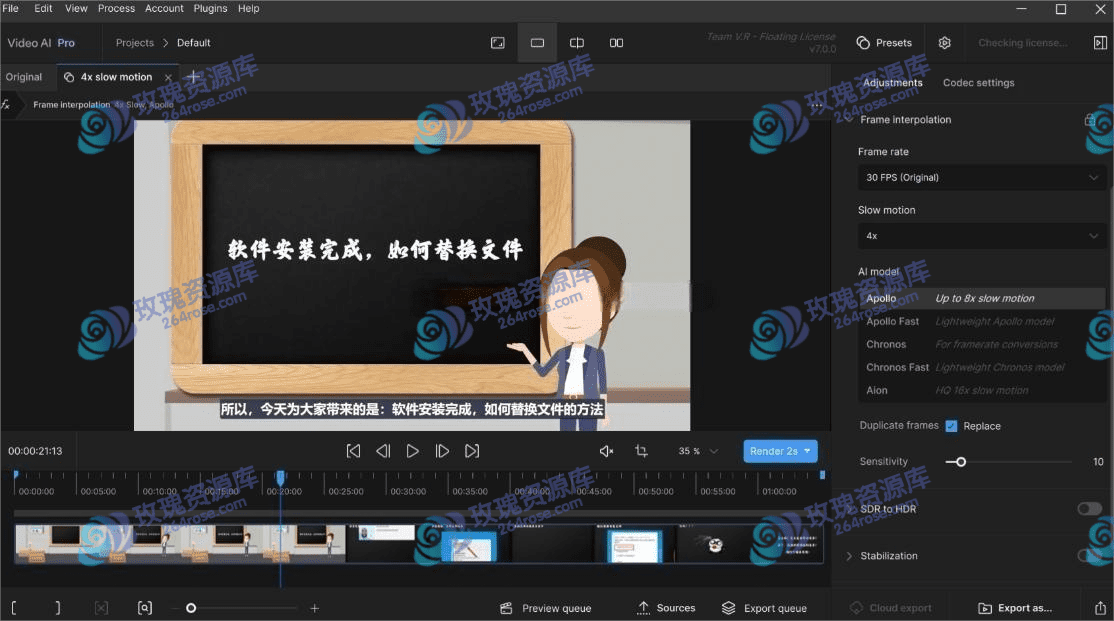
Task: Switch to the Adjustments tab
Action: click(892, 82)
